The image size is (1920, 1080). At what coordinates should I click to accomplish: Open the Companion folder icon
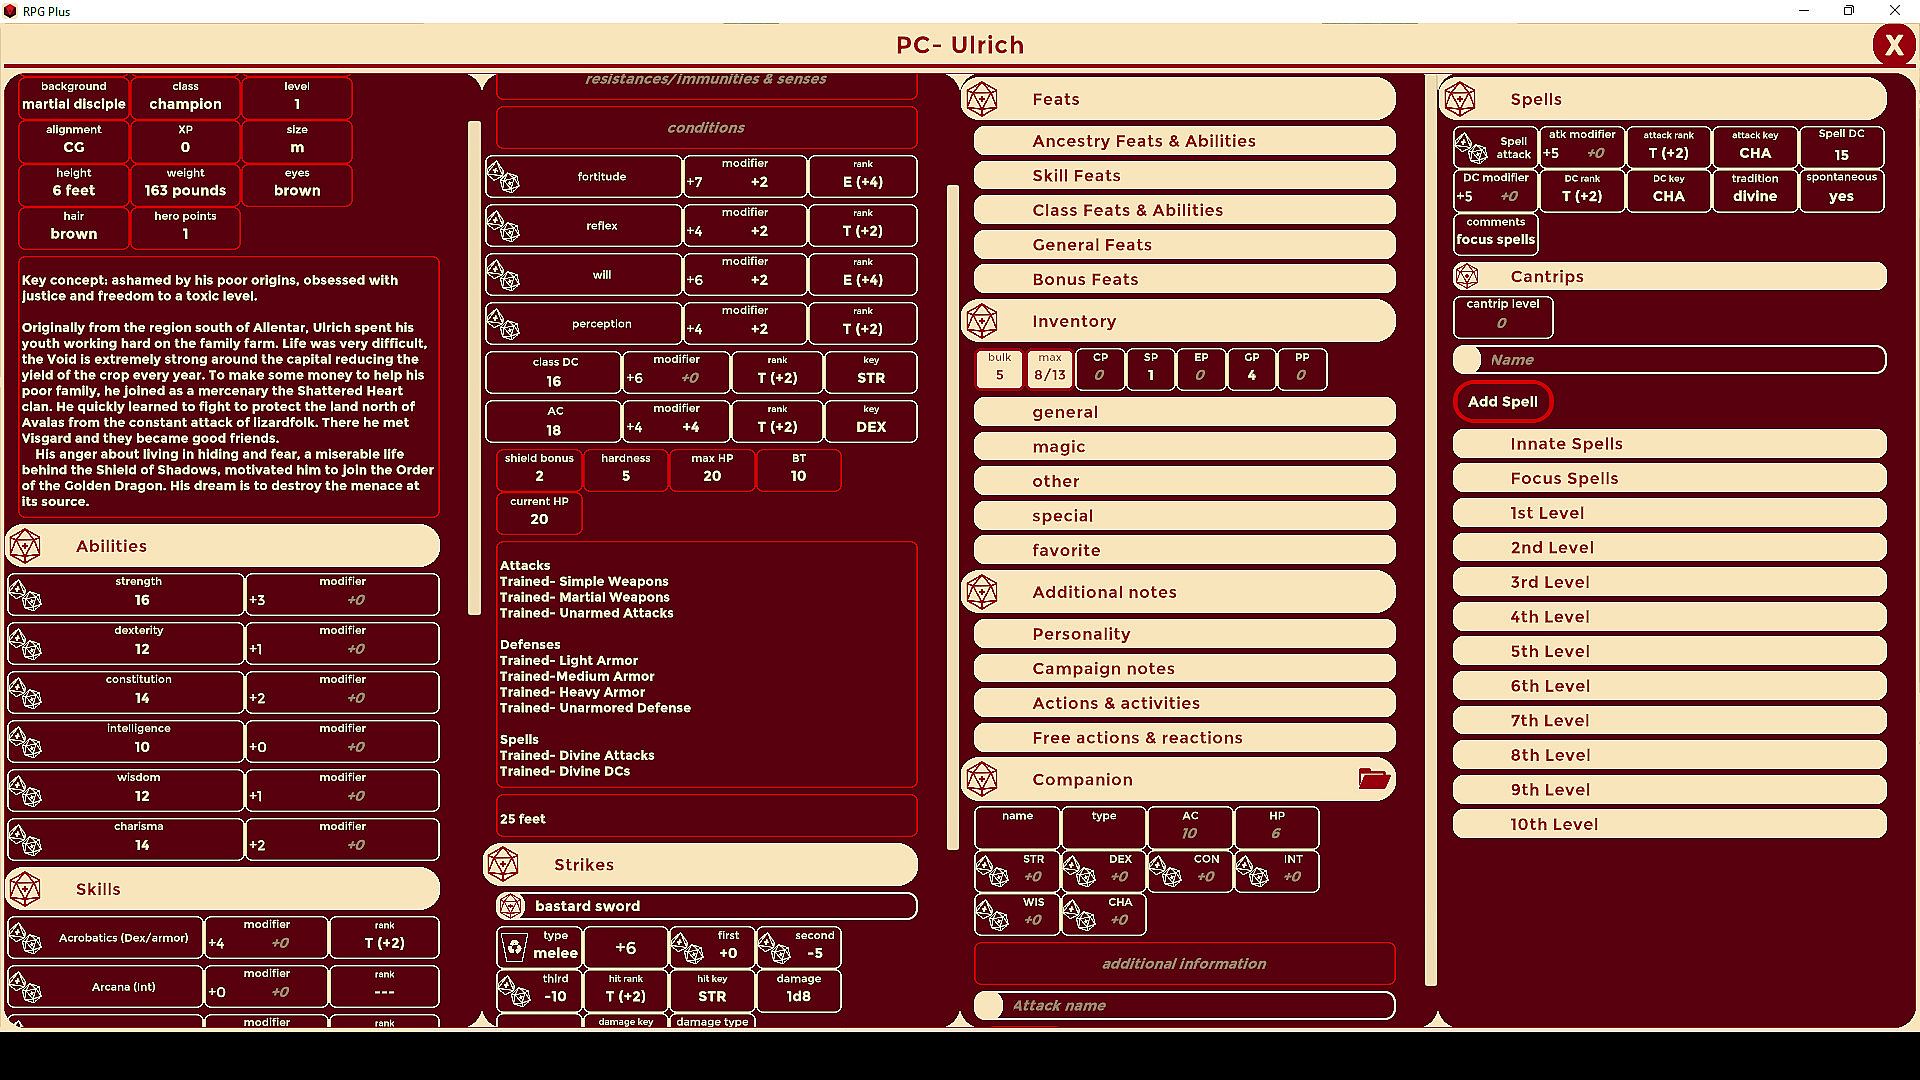click(1374, 779)
